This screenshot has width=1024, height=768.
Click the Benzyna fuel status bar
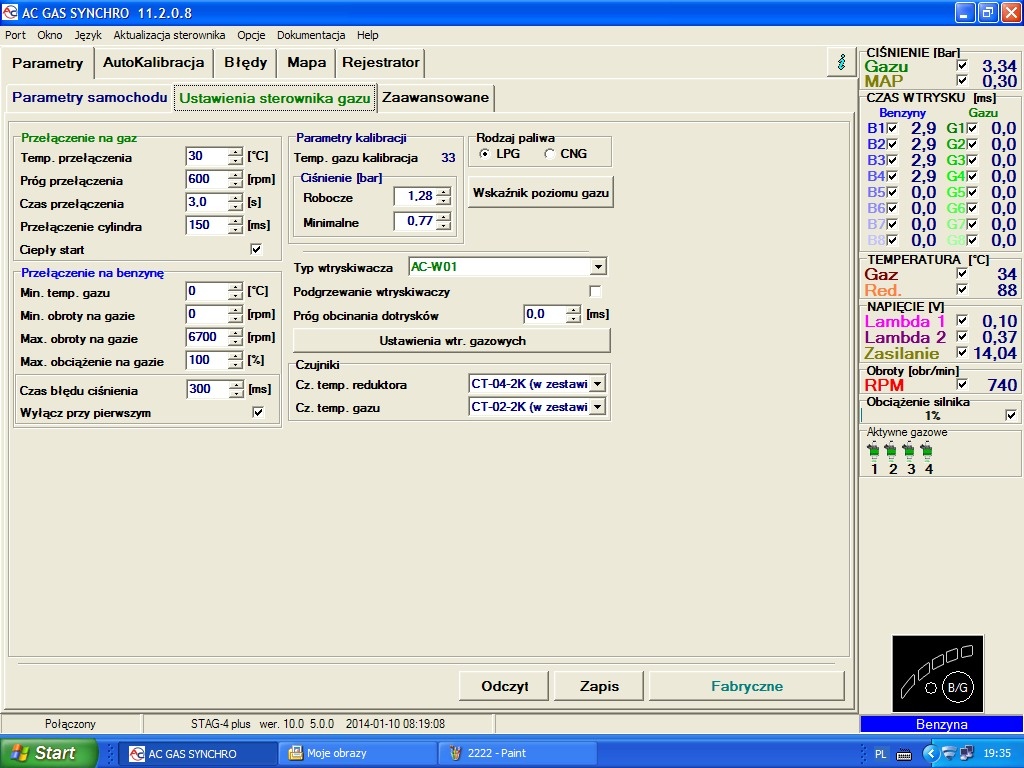coord(941,724)
